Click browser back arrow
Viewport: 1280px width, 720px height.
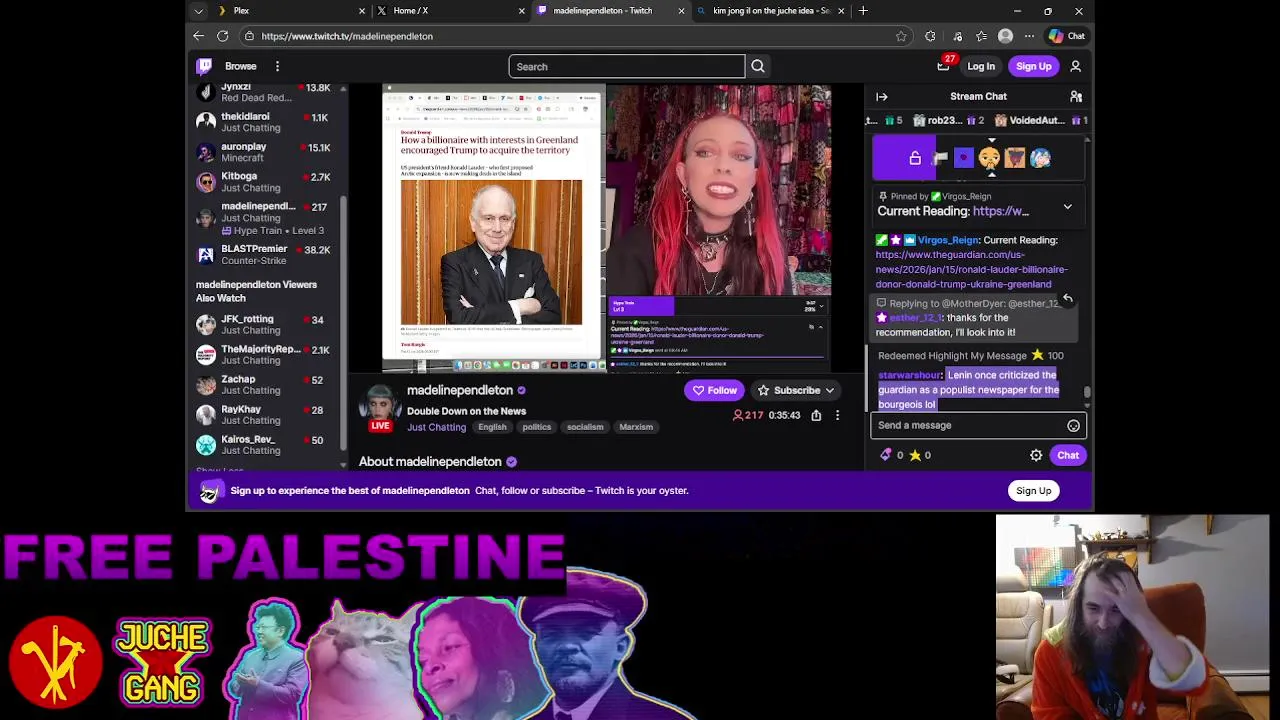198,36
